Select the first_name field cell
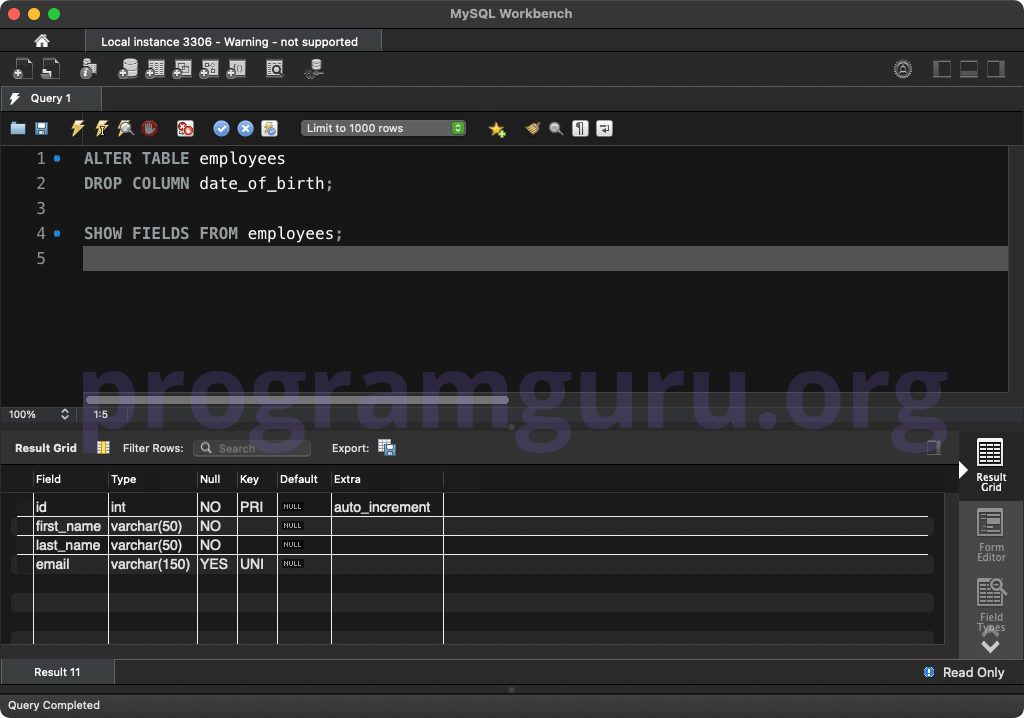 point(71,526)
